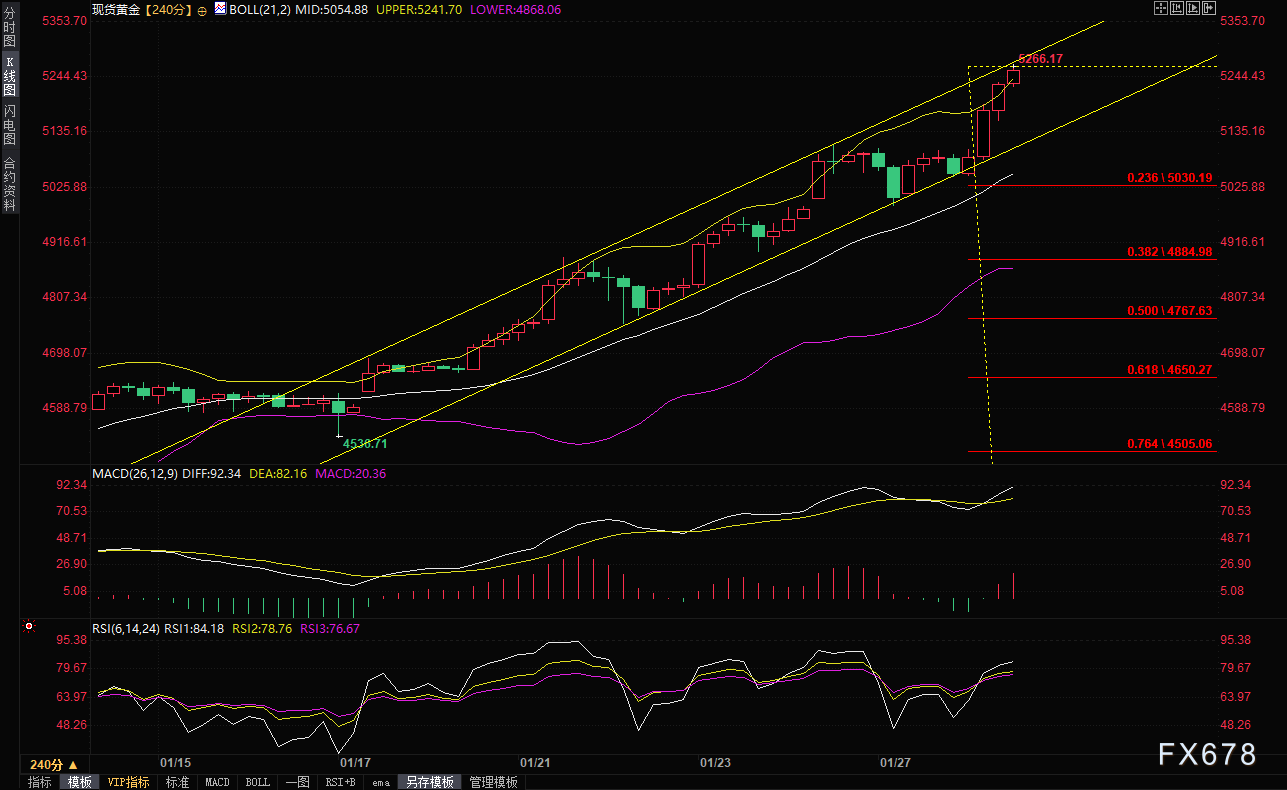Click the panel export arrow icon
The height and width of the screenshot is (790, 1287).
point(1209,8)
